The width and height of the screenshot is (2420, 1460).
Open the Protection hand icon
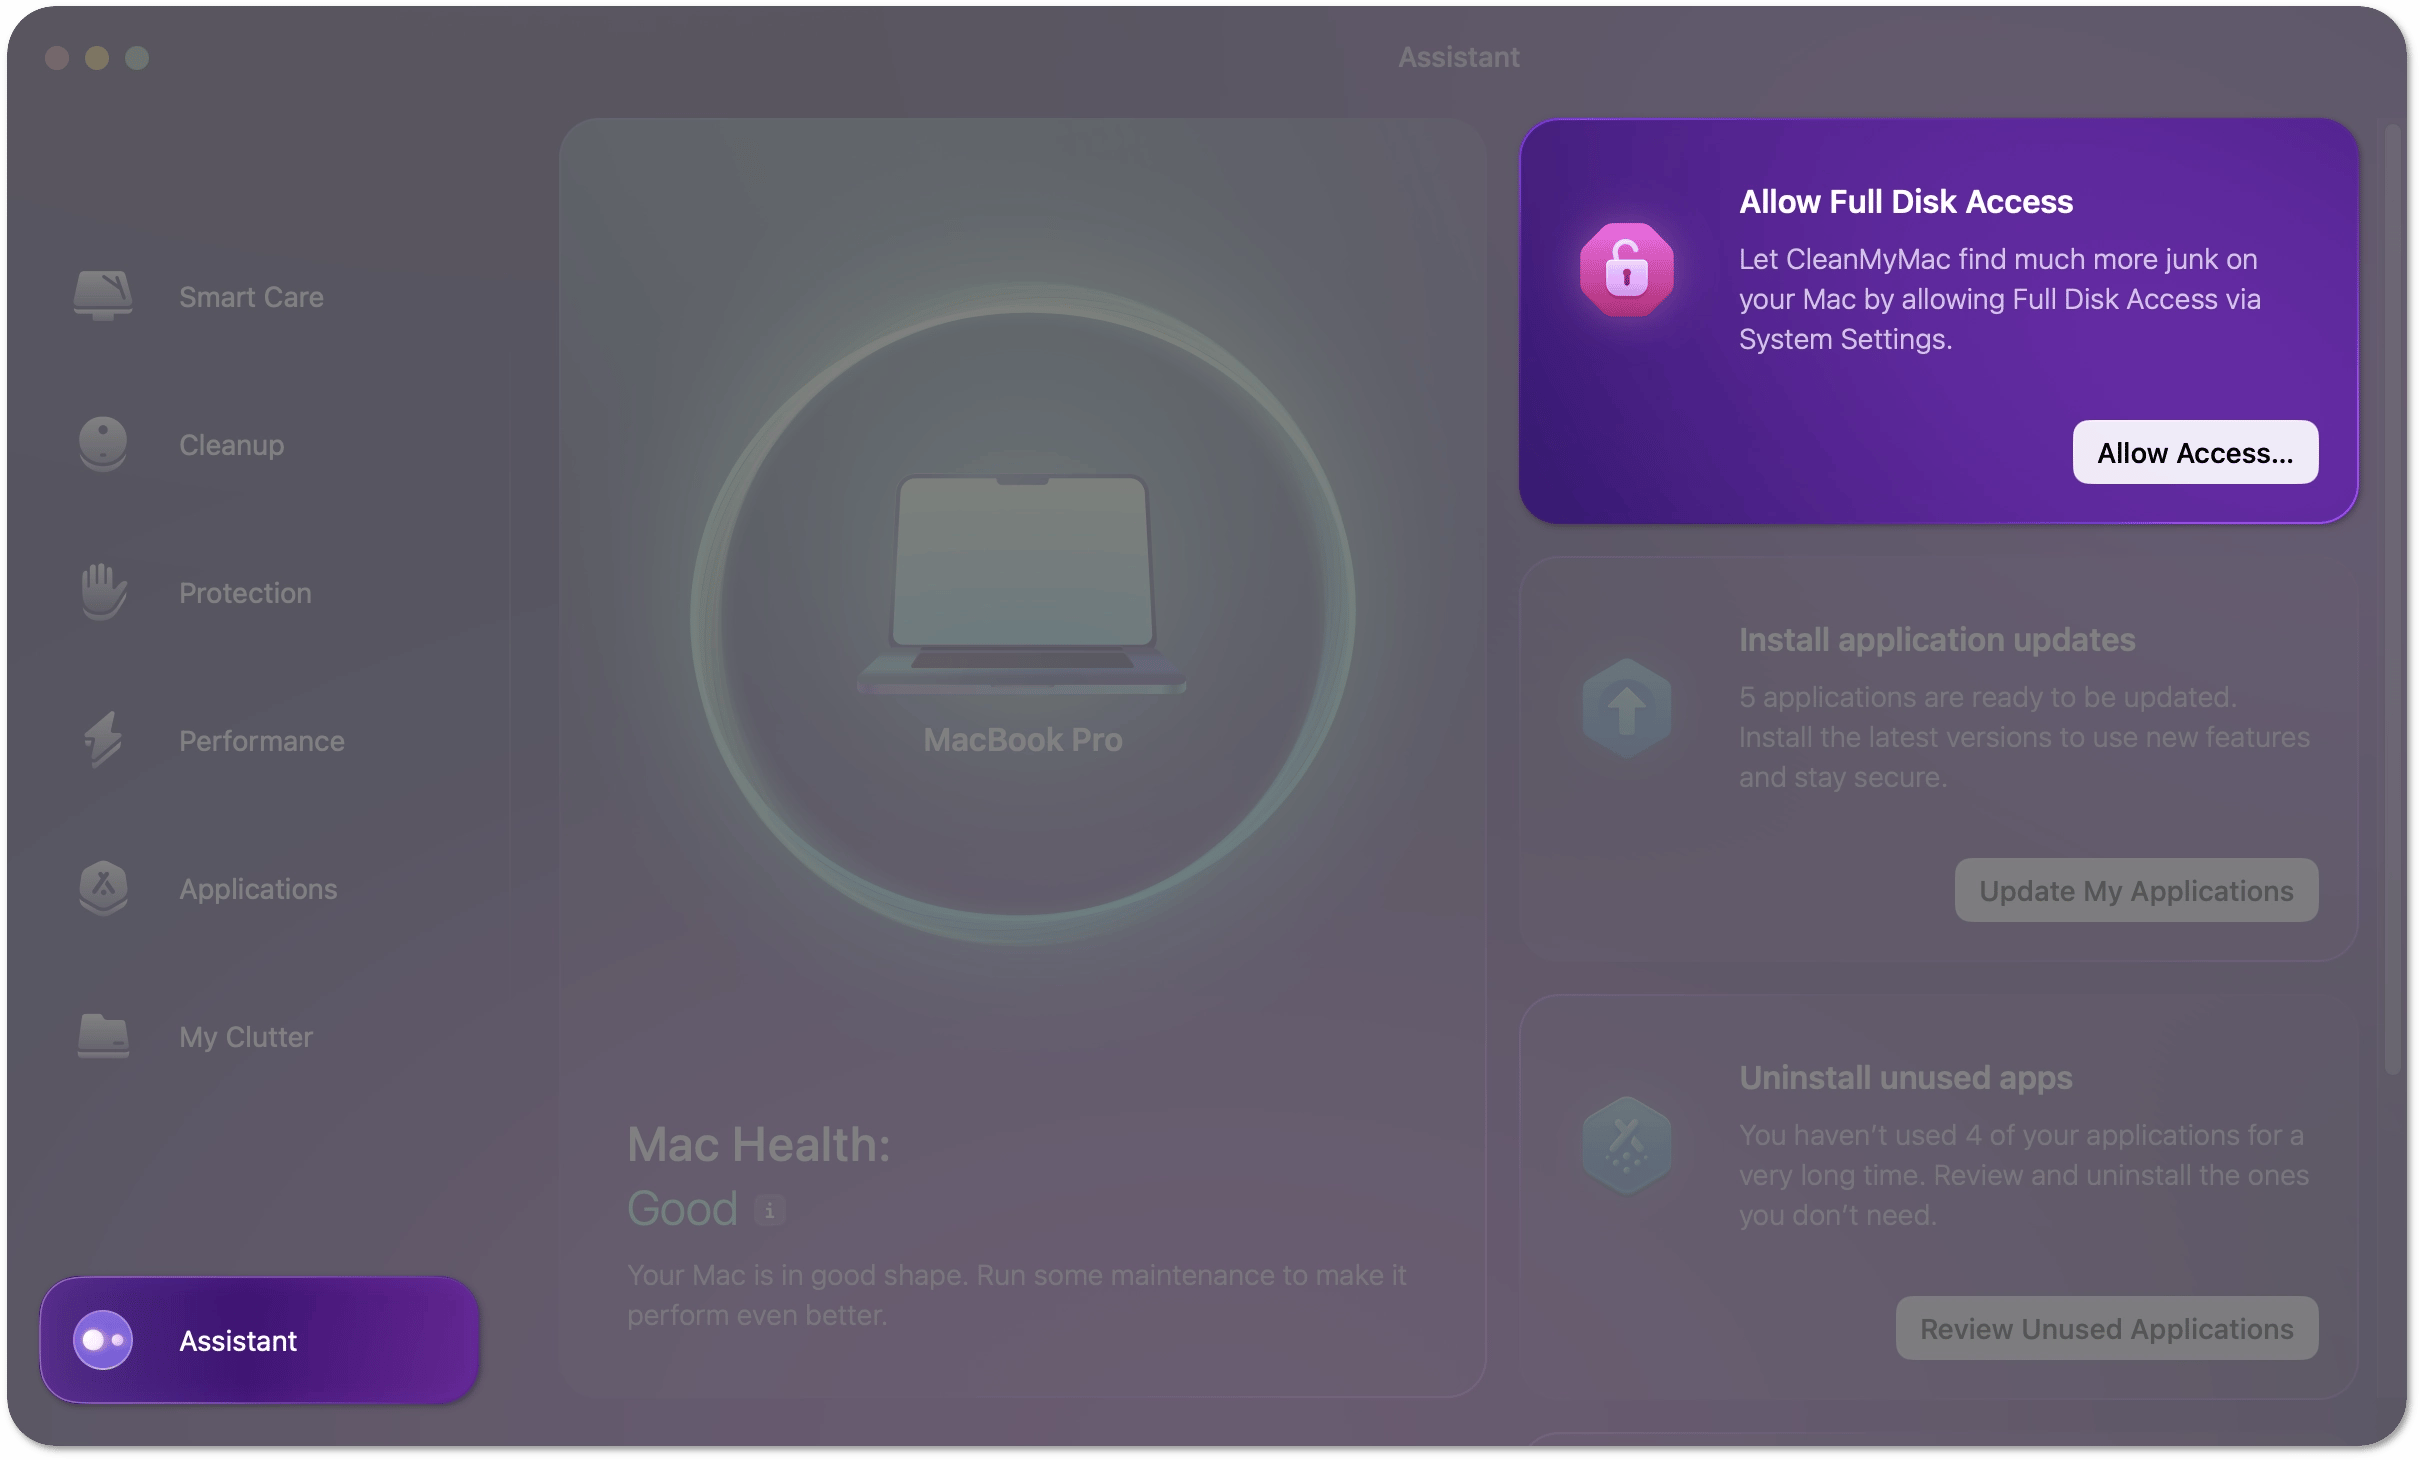[x=103, y=592]
